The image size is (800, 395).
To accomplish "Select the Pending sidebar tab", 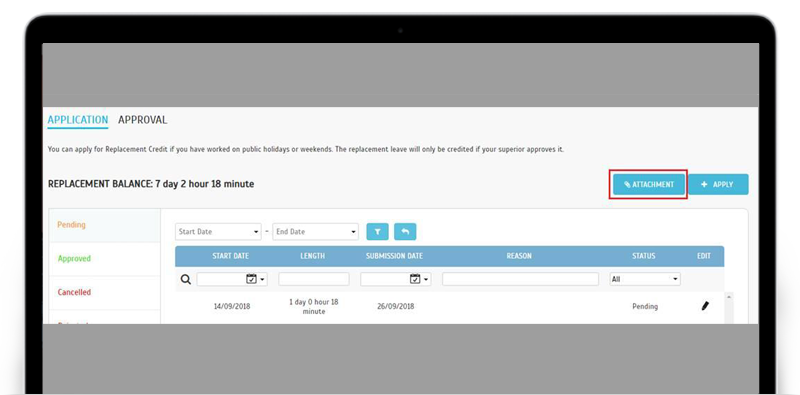I will coord(105,225).
